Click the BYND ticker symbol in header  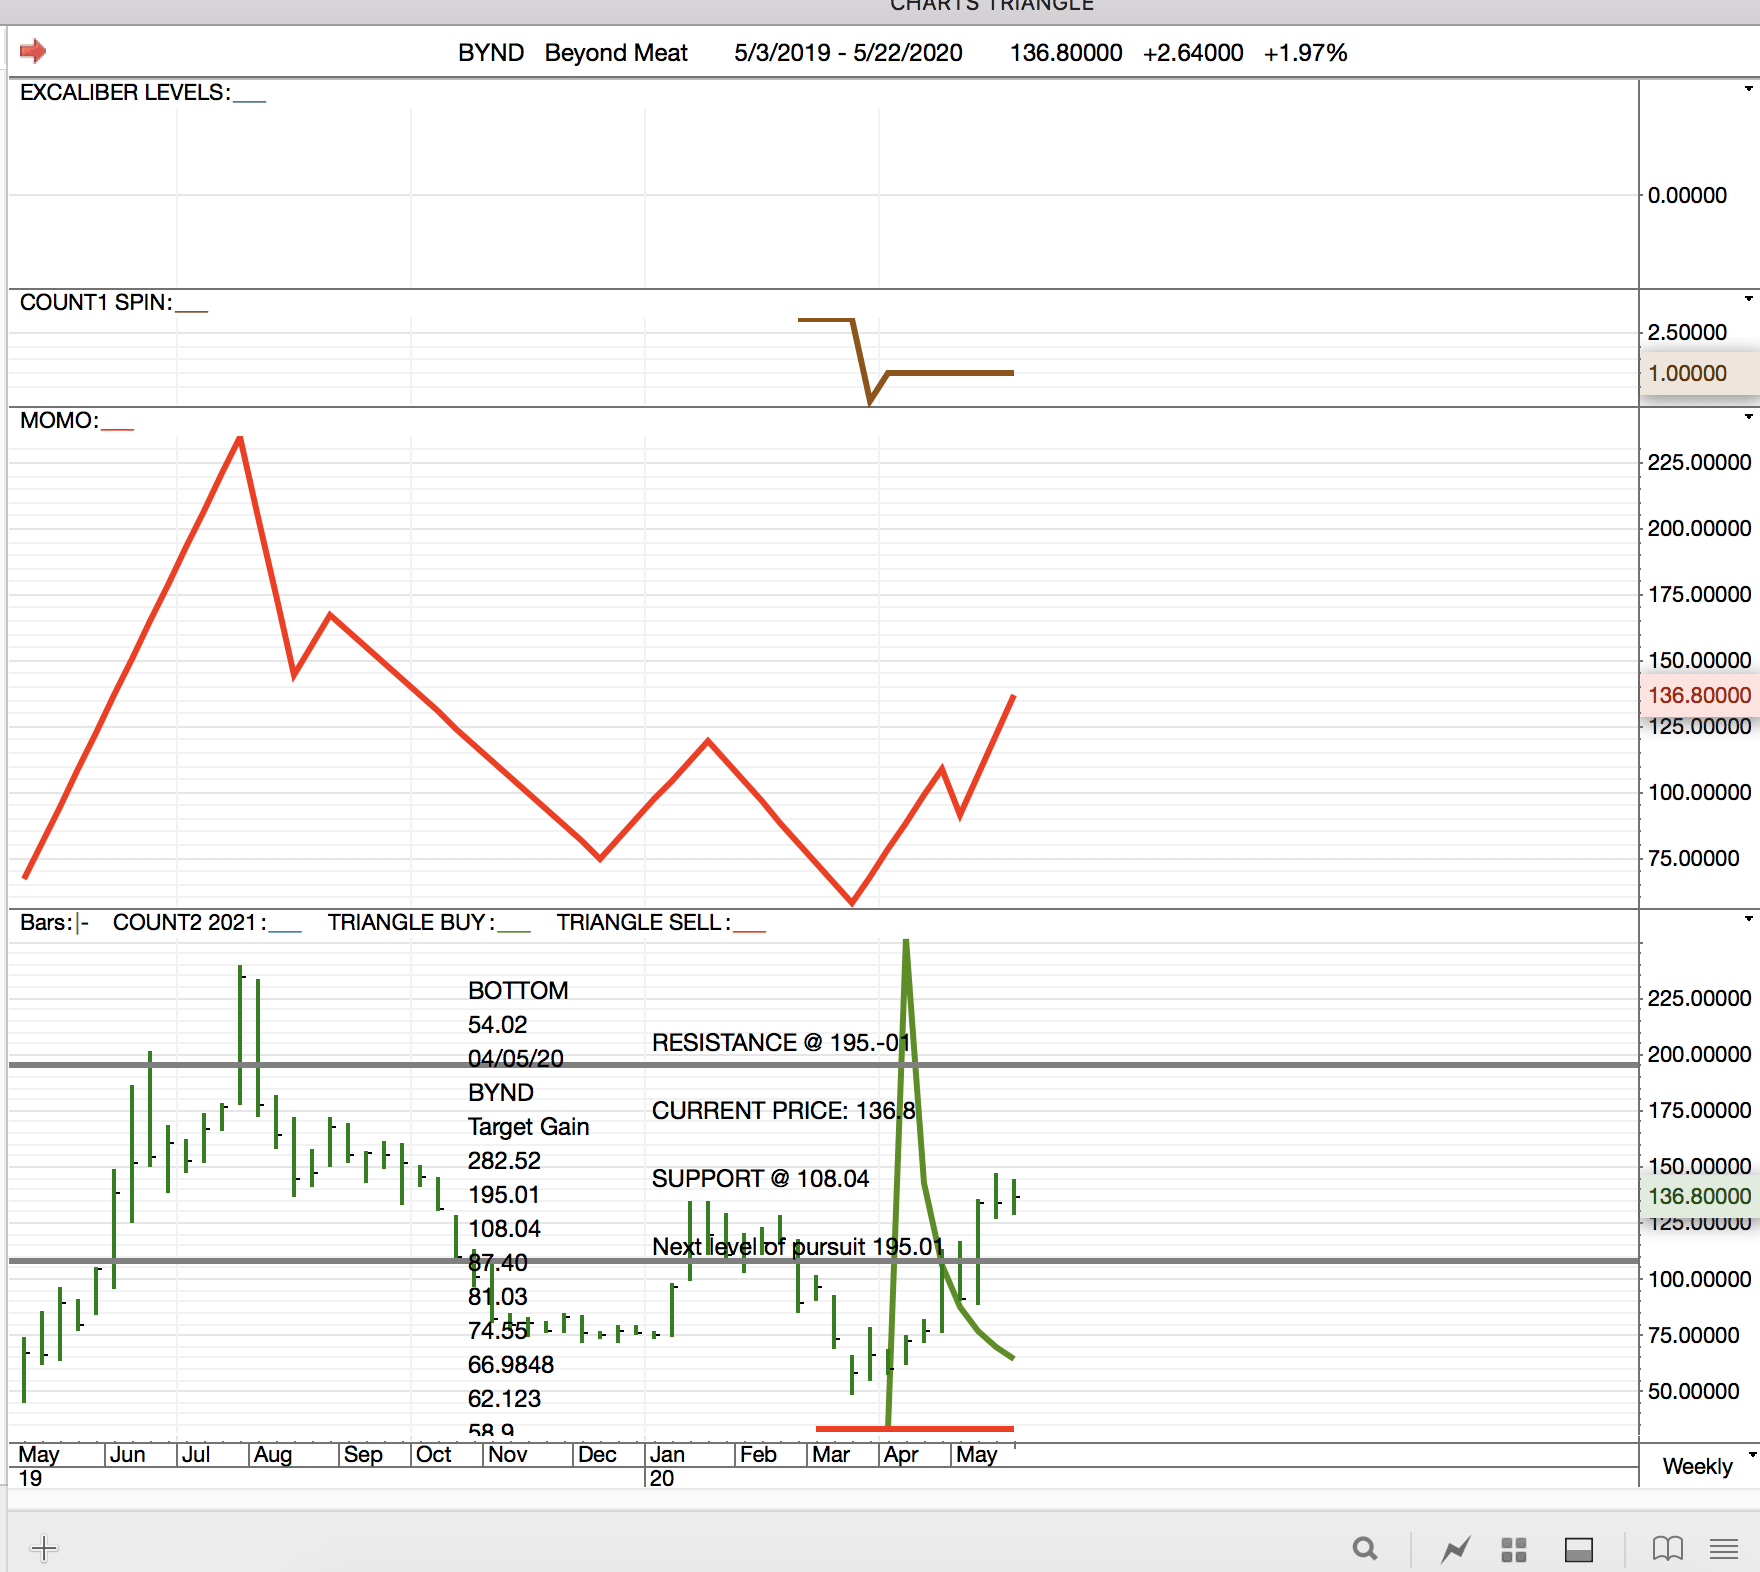point(490,52)
